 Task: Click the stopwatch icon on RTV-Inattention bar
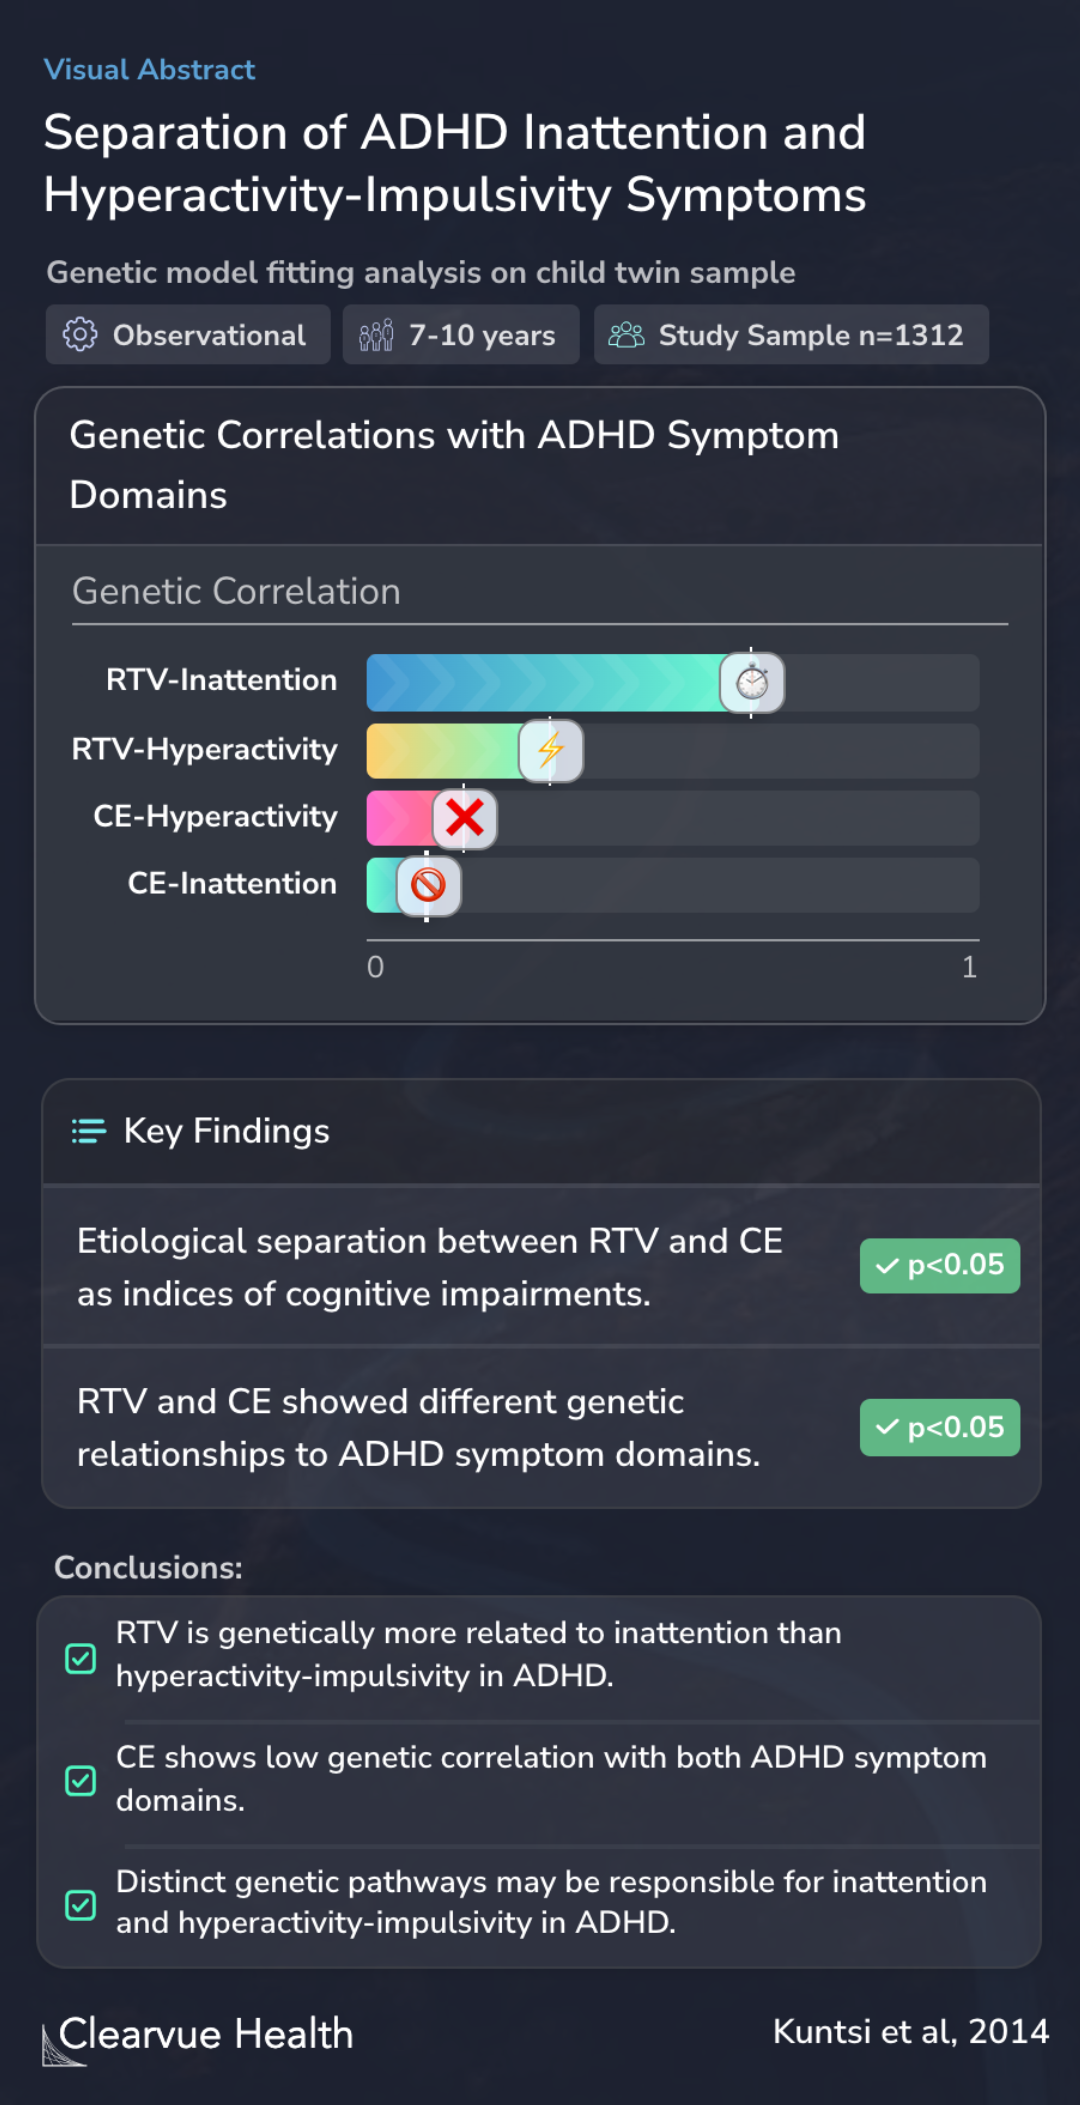(752, 683)
